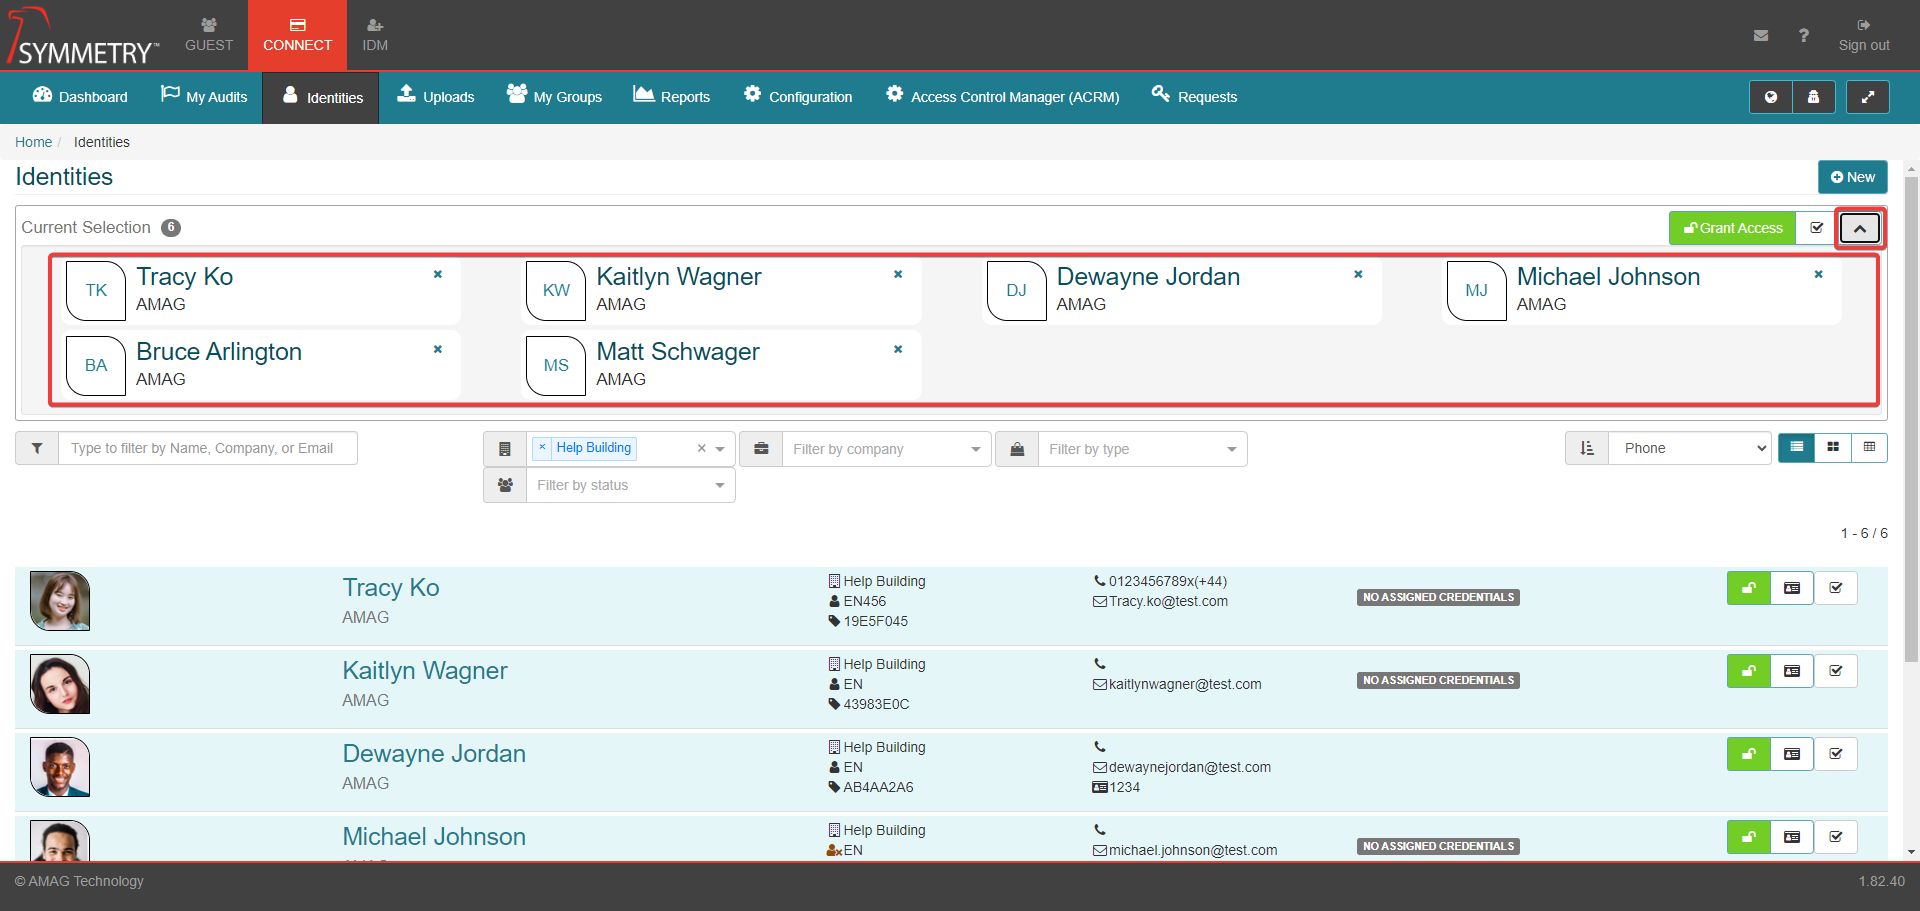Switch to the IDM module tab
The height and width of the screenshot is (911, 1920).
[375, 35]
